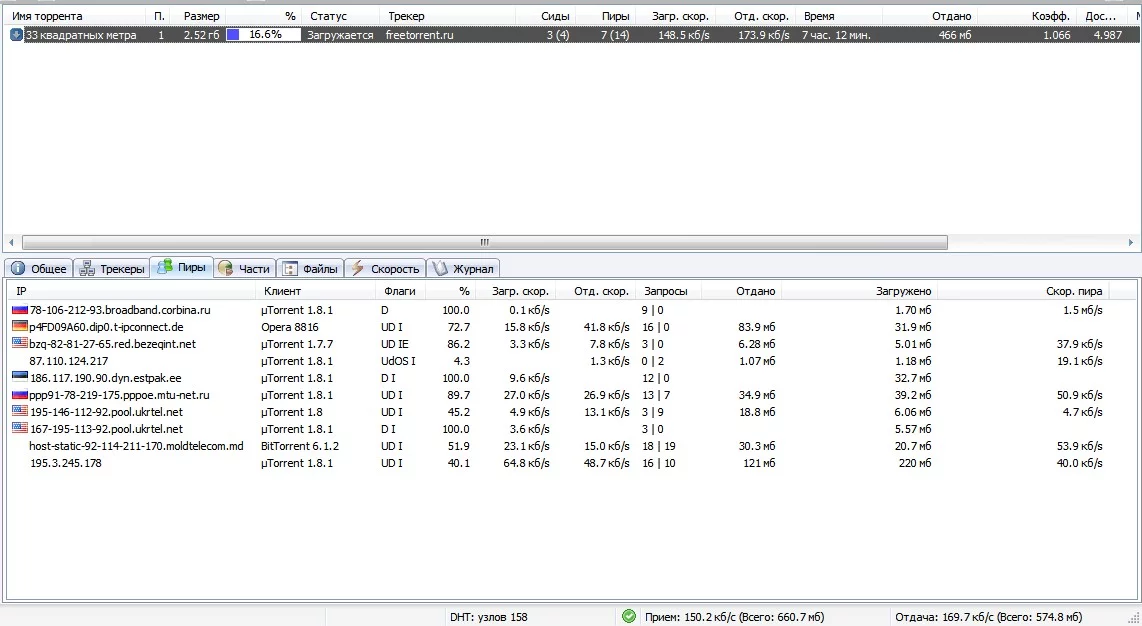
Task: Select peer 186.117.190.90.dyn.estpak.ee
Action: click(106, 378)
